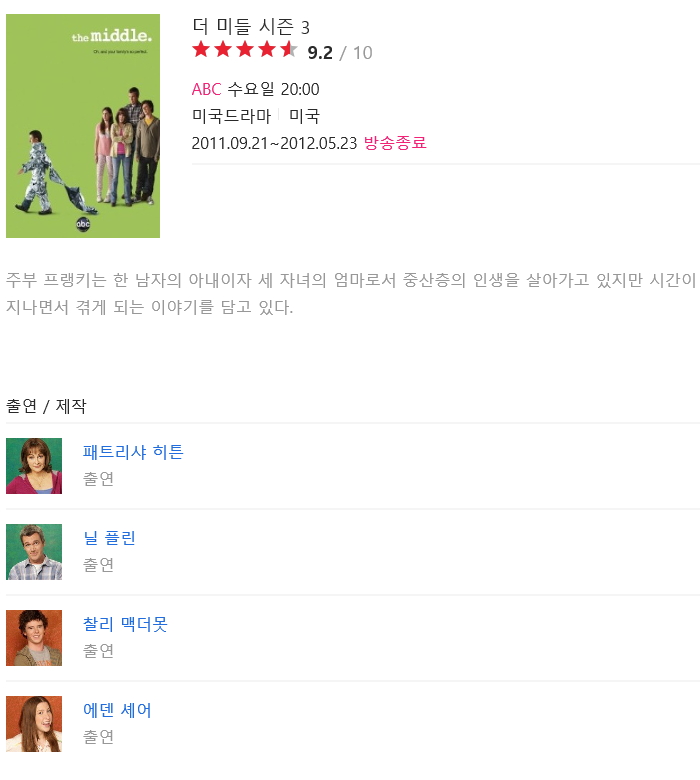Viewport: 700px width, 780px height.
Task: Click the half-filled fifth rating star
Action: pos(288,50)
